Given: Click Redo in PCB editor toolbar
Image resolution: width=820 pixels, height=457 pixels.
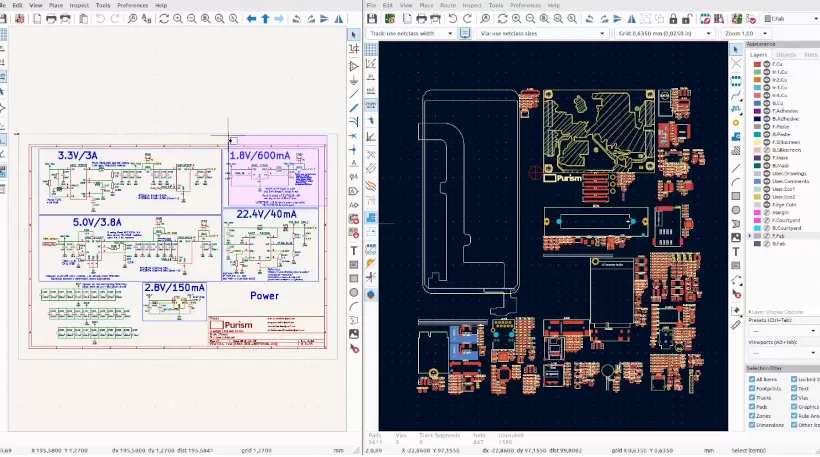Looking at the screenshot, I should [x=467, y=19].
